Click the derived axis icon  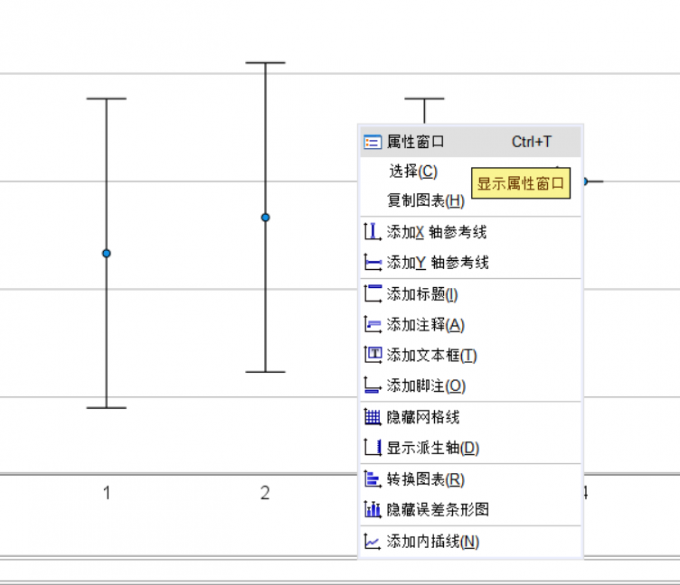(x=373, y=448)
